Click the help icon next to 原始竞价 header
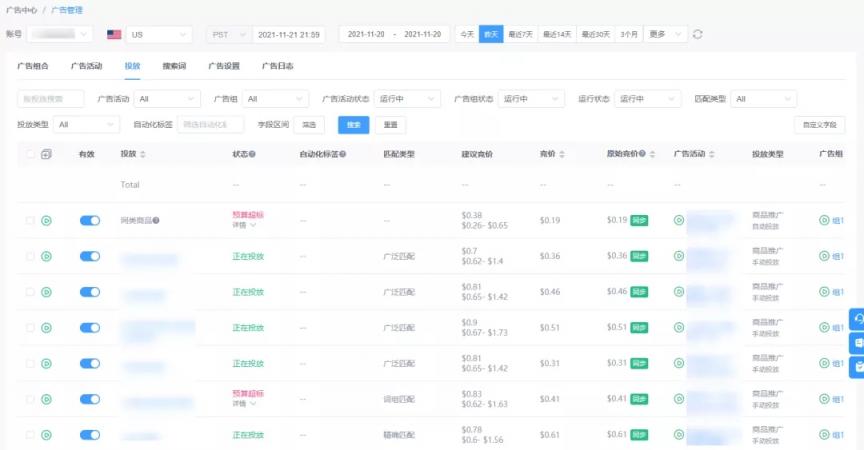The image size is (864, 450). point(642,154)
